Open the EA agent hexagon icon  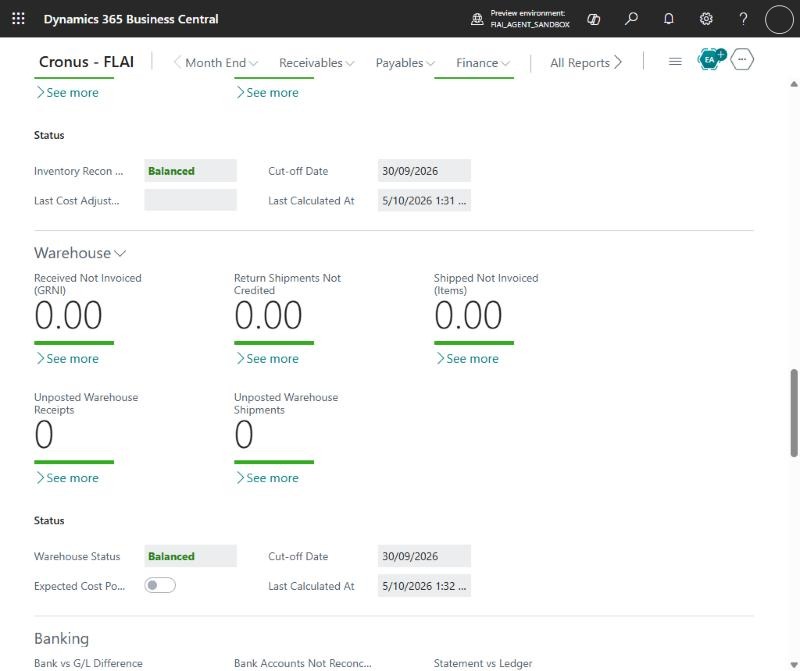(711, 60)
